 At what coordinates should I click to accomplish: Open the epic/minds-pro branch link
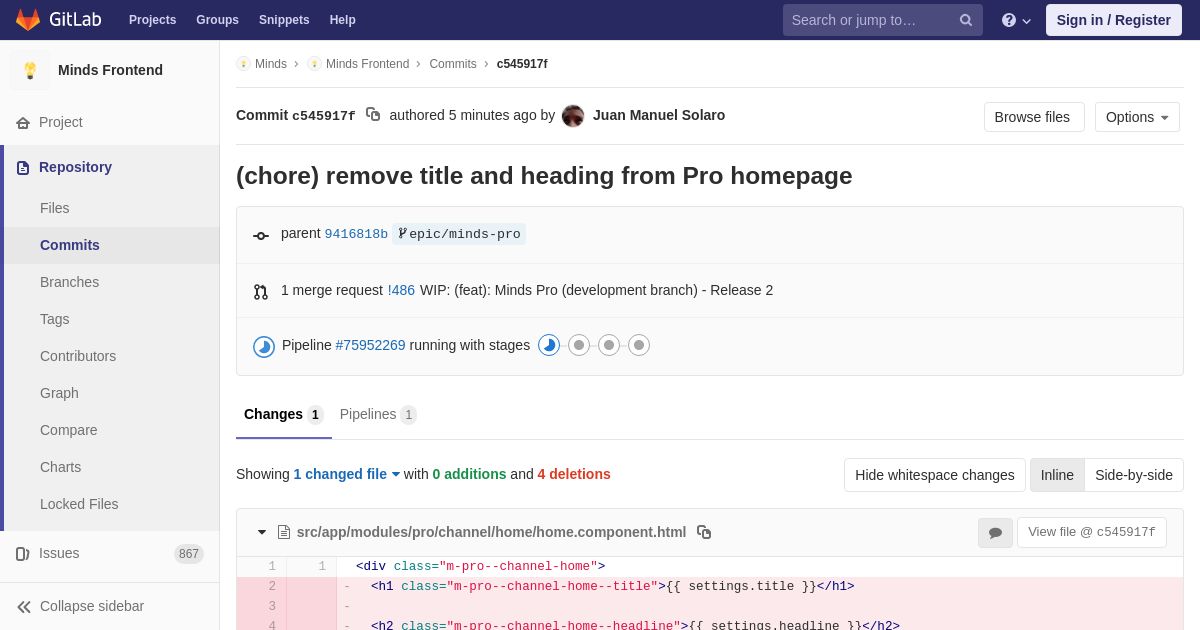click(459, 234)
